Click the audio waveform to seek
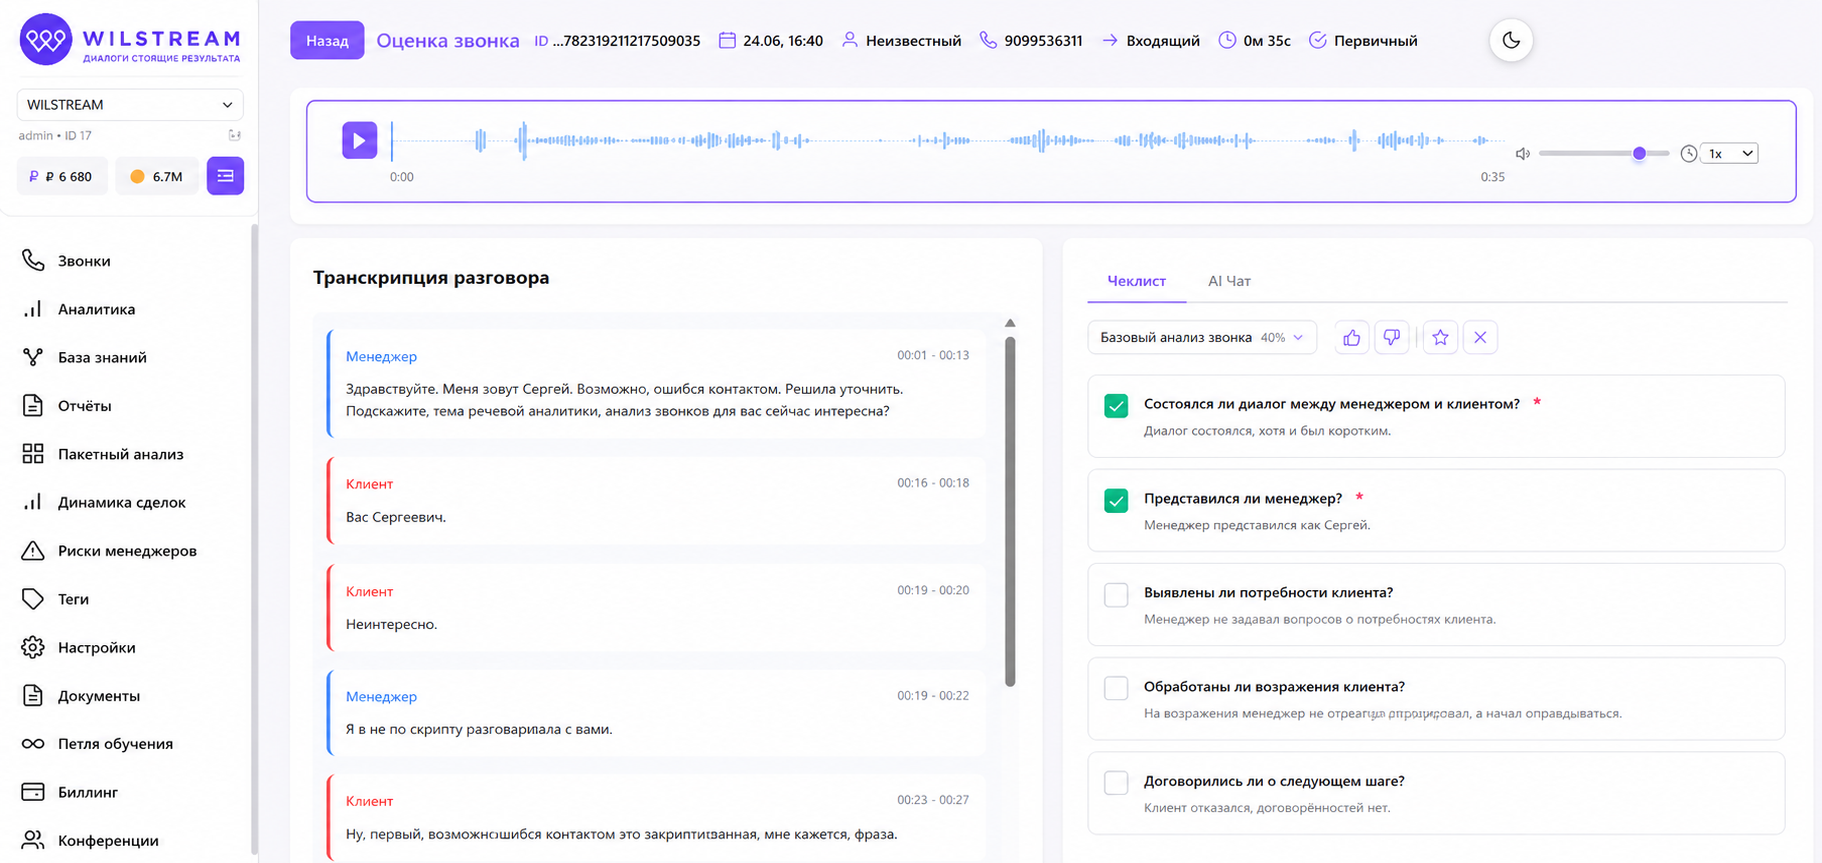 (x=947, y=141)
